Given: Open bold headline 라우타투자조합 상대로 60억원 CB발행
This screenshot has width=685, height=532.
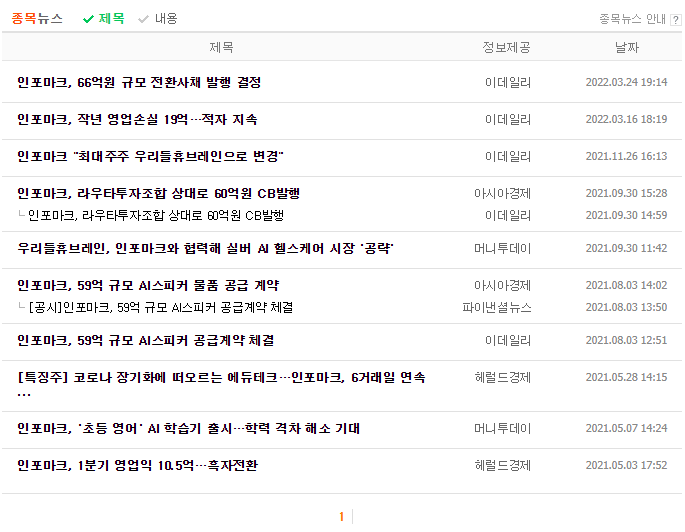Looking at the screenshot, I should click(x=159, y=193).
